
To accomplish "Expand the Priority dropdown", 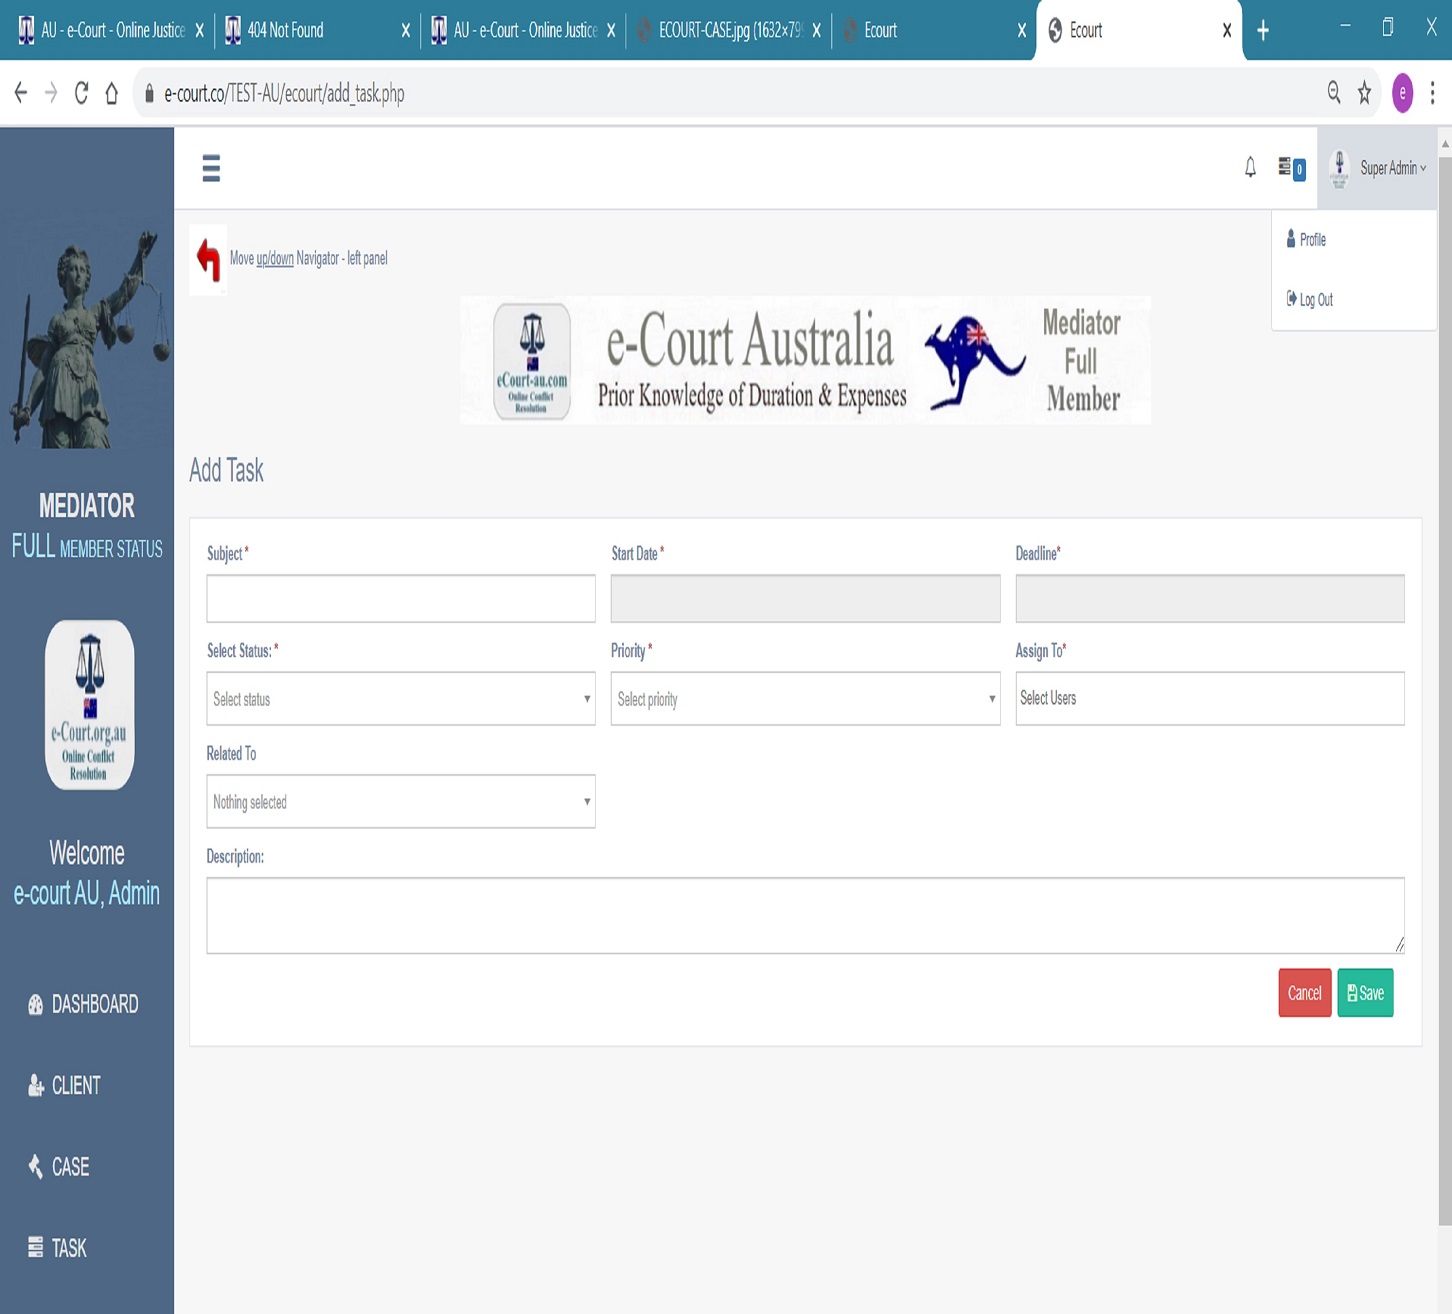I will coord(804,699).
